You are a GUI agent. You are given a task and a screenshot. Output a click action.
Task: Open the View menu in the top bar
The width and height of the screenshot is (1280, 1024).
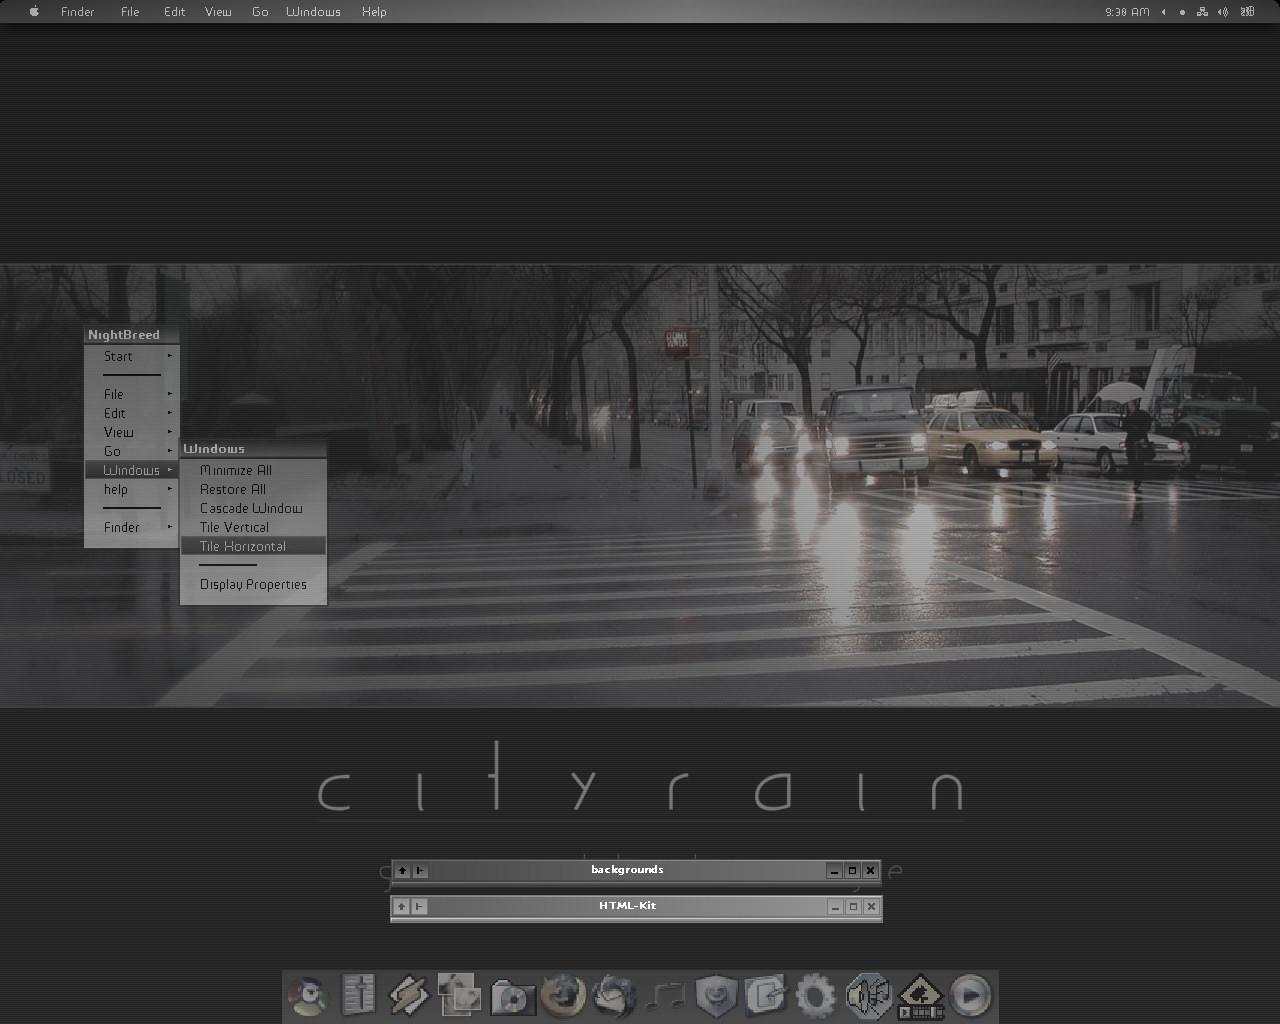pos(218,12)
